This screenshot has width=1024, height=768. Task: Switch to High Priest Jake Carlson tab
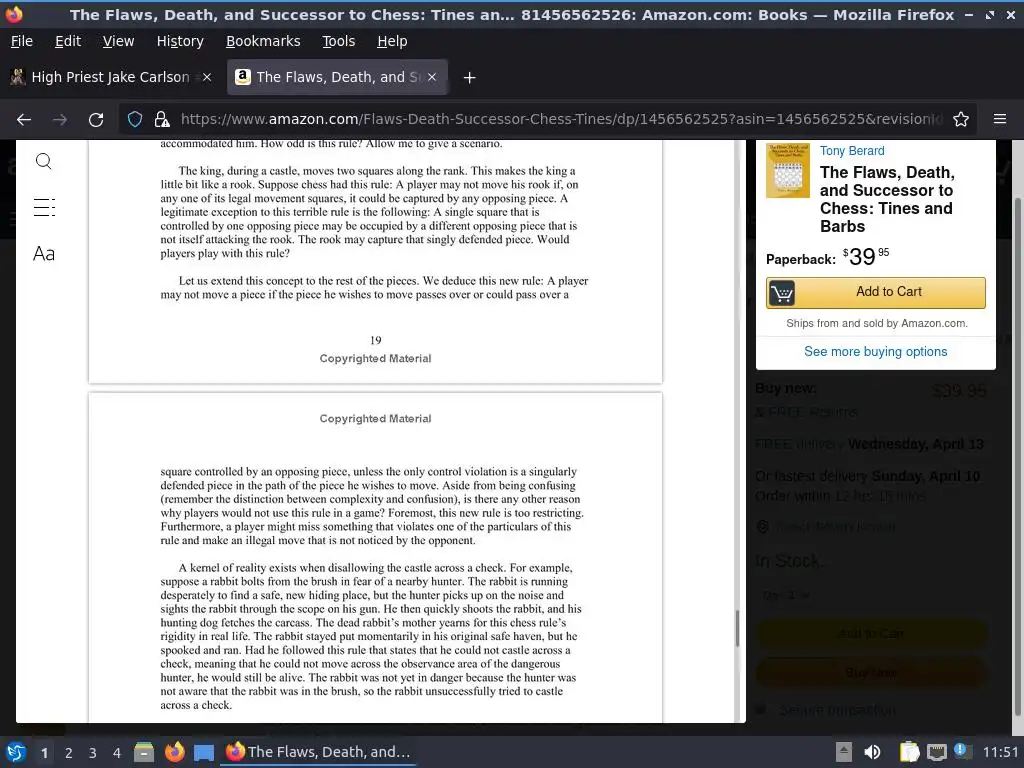point(110,77)
